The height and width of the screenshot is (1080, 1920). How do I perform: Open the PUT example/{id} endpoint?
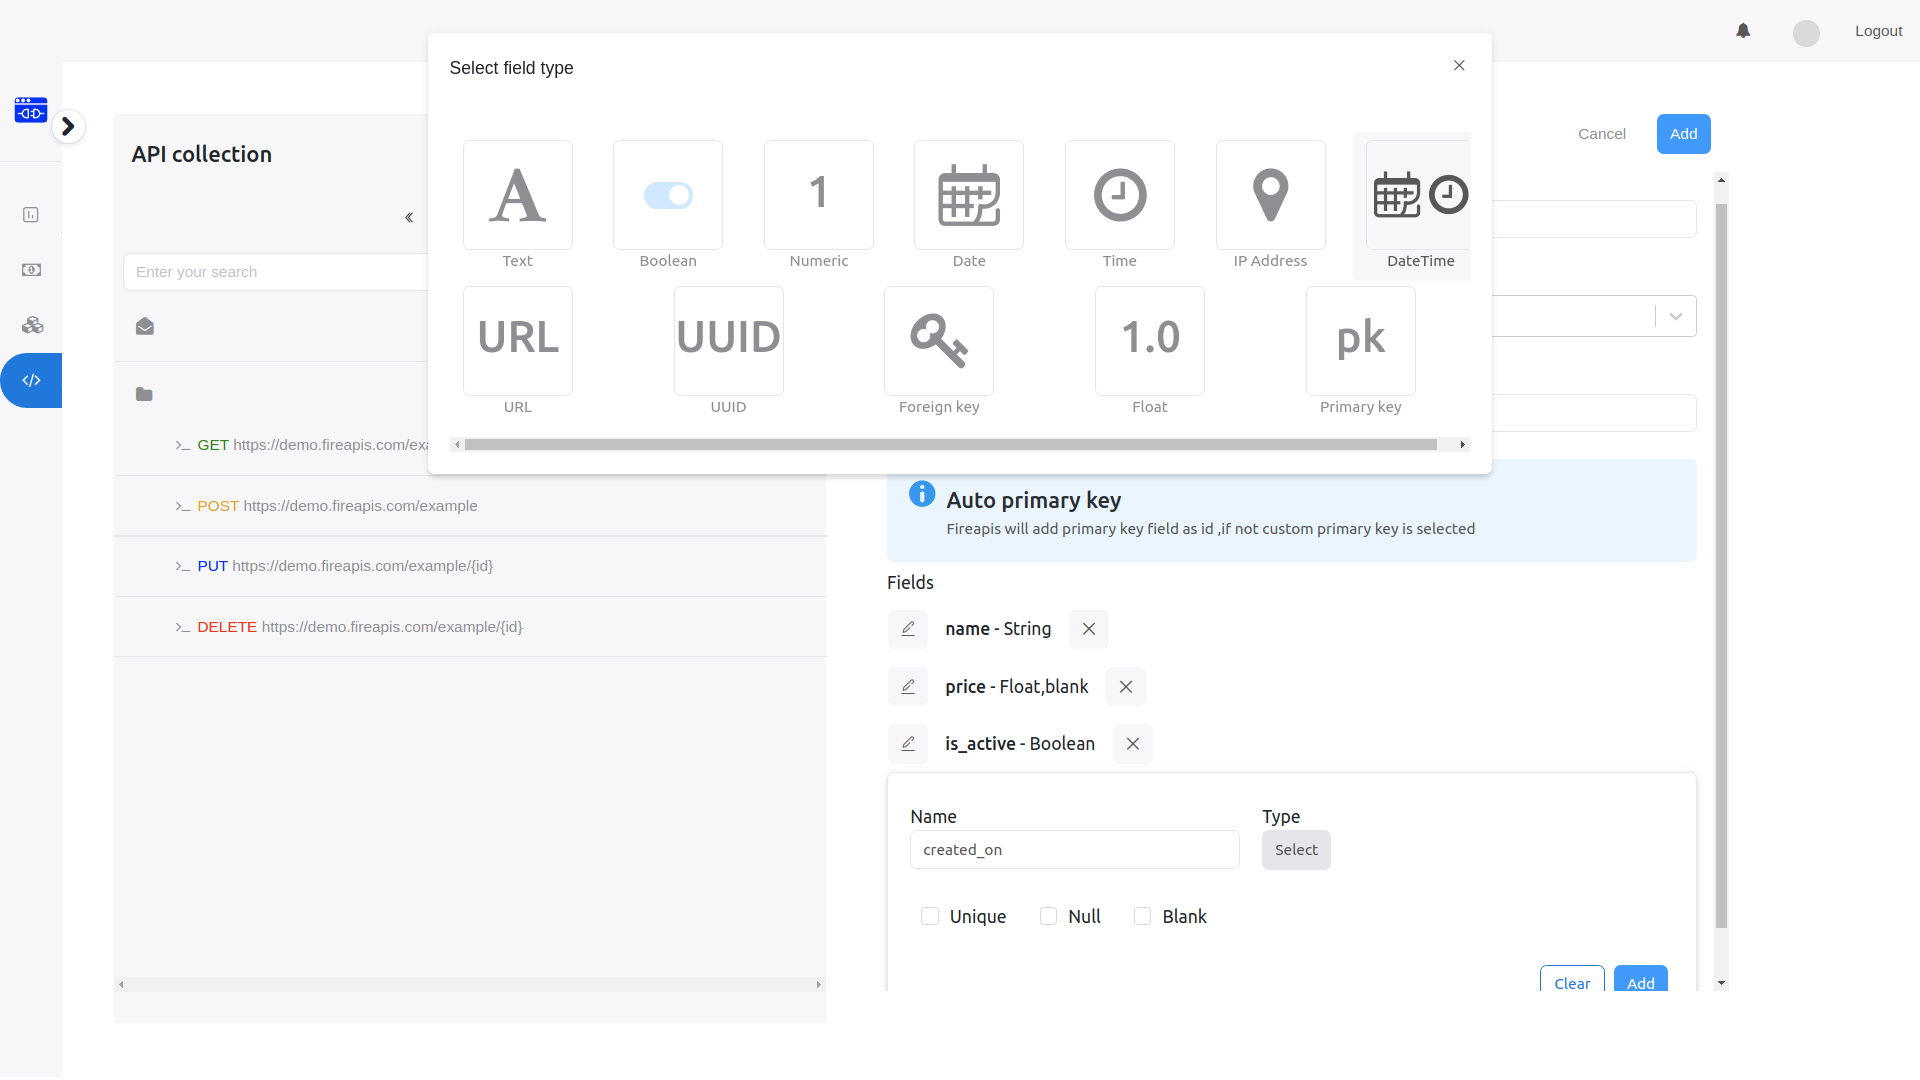point(334,566)
